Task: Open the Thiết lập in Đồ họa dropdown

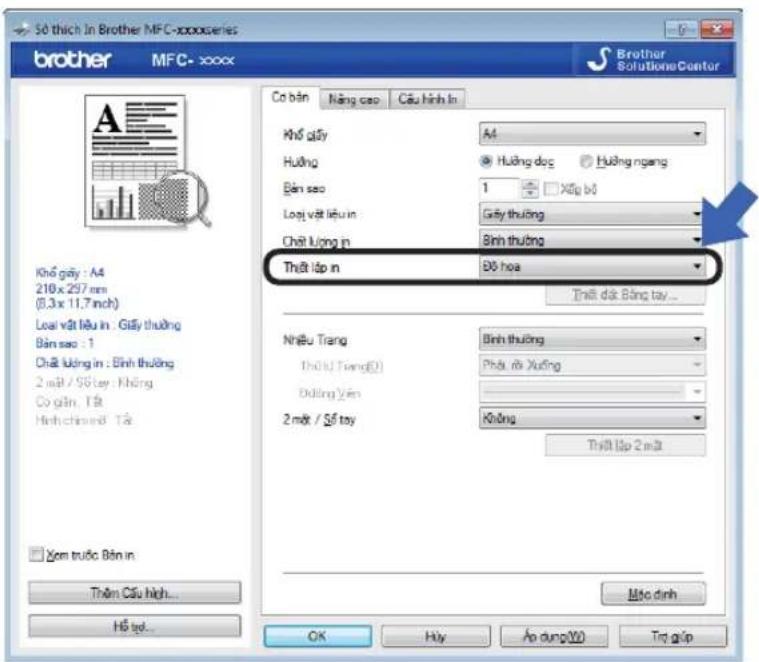Action: pyautogui.click(x=592, y=266)
